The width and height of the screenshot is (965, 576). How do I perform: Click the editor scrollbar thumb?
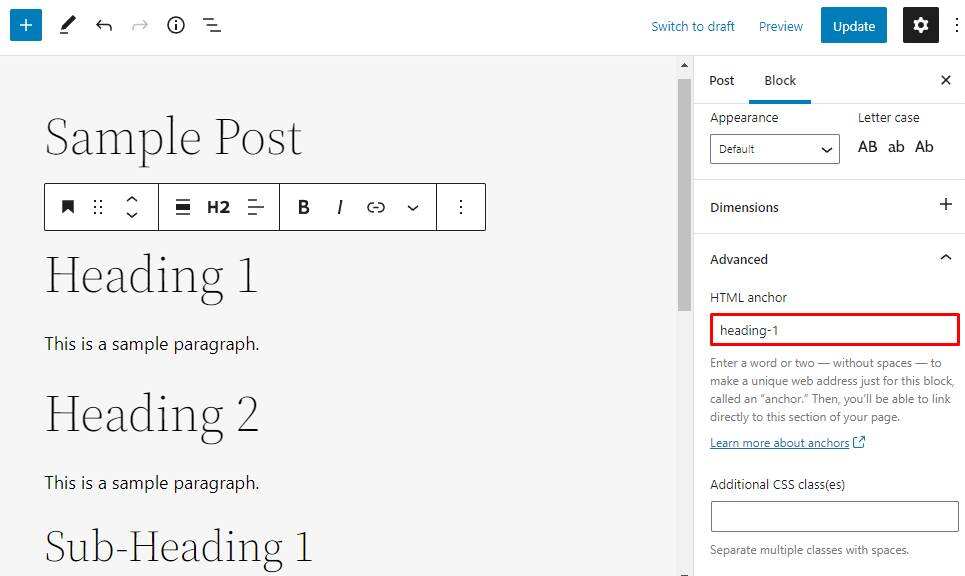[684, 194]
